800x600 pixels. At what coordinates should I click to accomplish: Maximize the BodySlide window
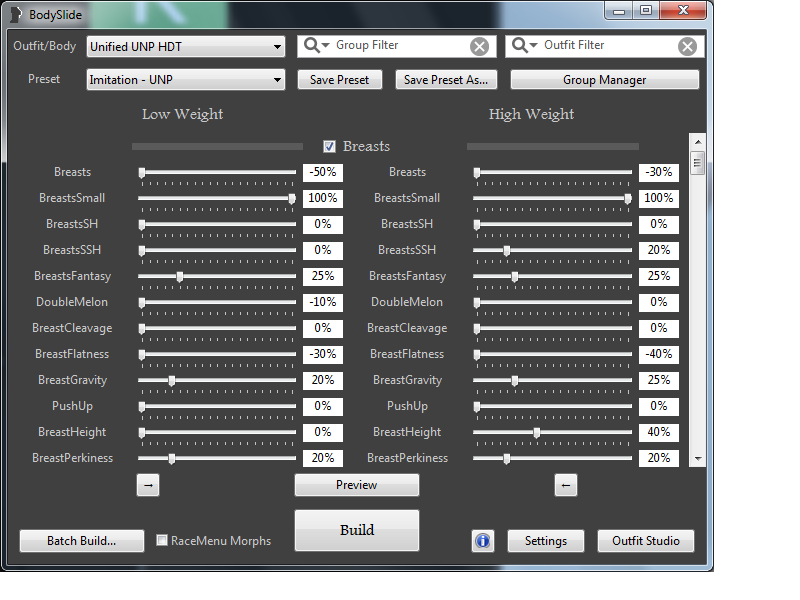pyautogui.click(x=646, y=11)
